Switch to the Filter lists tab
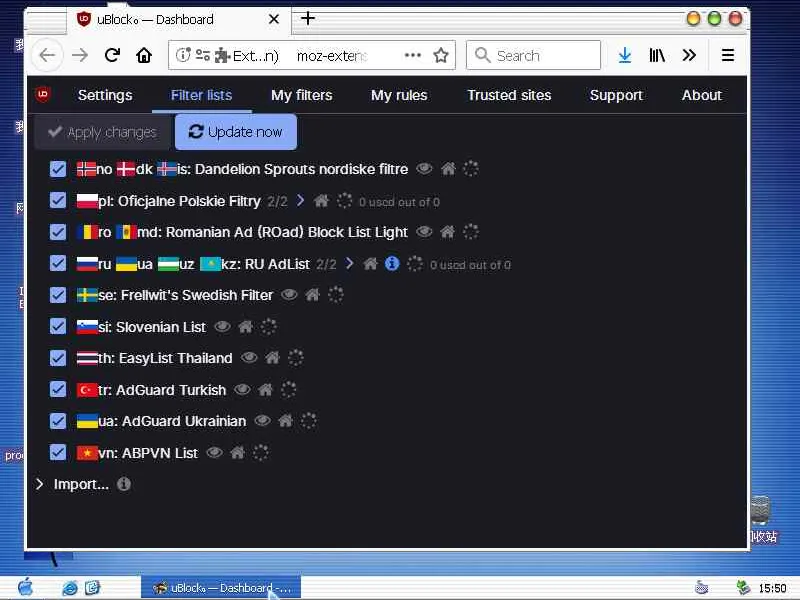This screenshot has width=800, height=600. pos(202,95)
